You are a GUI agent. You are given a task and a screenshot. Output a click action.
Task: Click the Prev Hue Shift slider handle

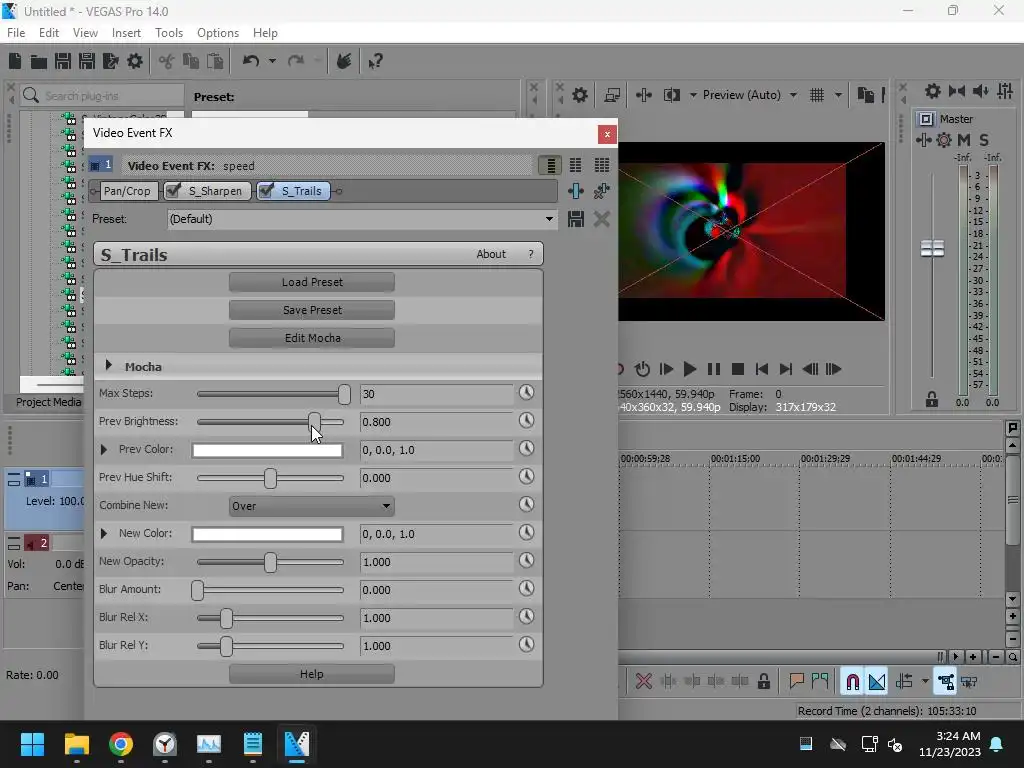click(270, 478)
